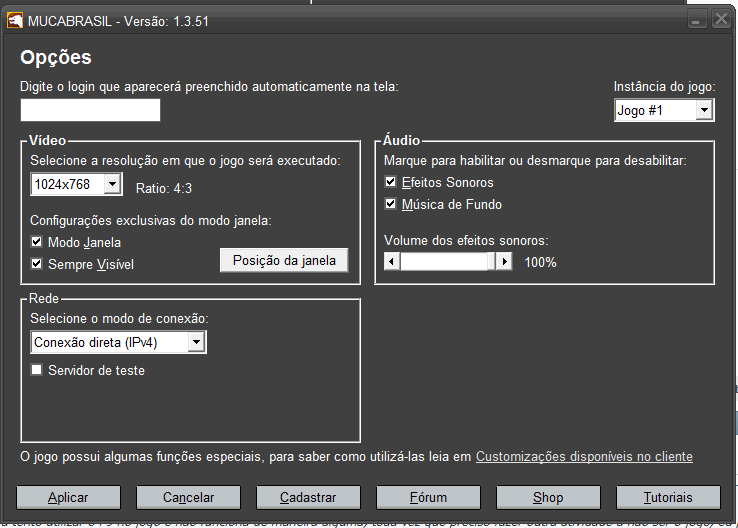Toggle the Modo Janela checkbox
Screen dimensions: 738x528
[x=38, y=242]
